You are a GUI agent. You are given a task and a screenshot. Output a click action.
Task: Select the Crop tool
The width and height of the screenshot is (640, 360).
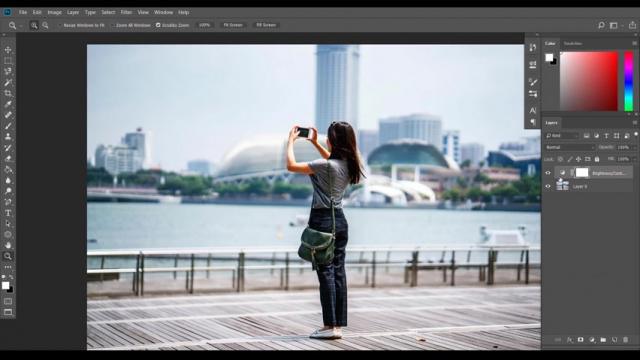pyautogui.click(x=8, y=93)
